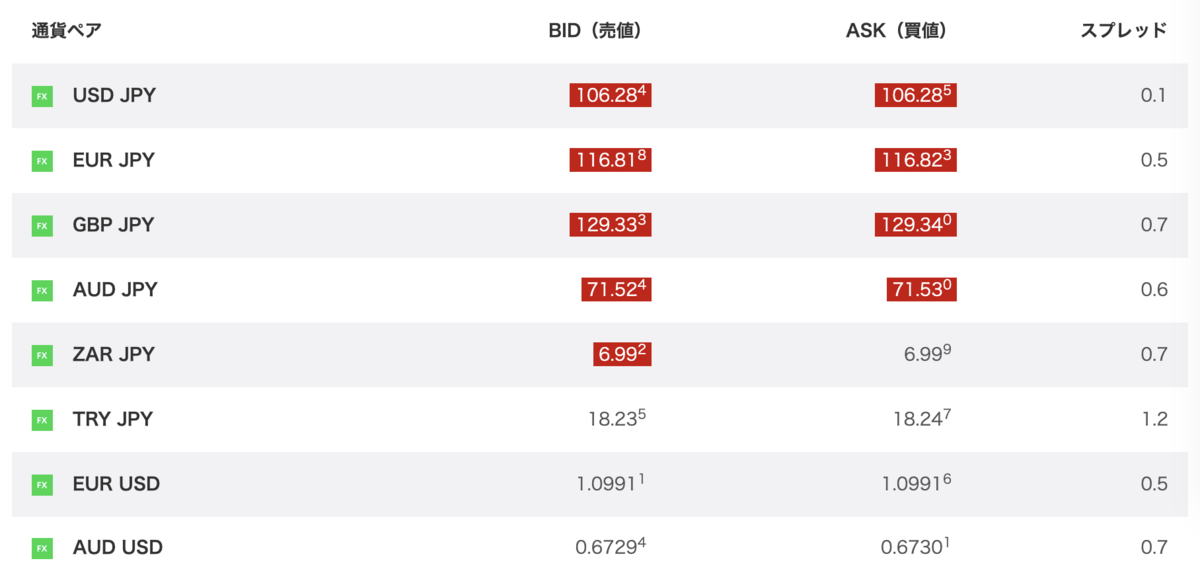Click the GBP JPY ask price 129.34
The height and width of the screenshot is (575, 1200).
click(x=916, y=224)
